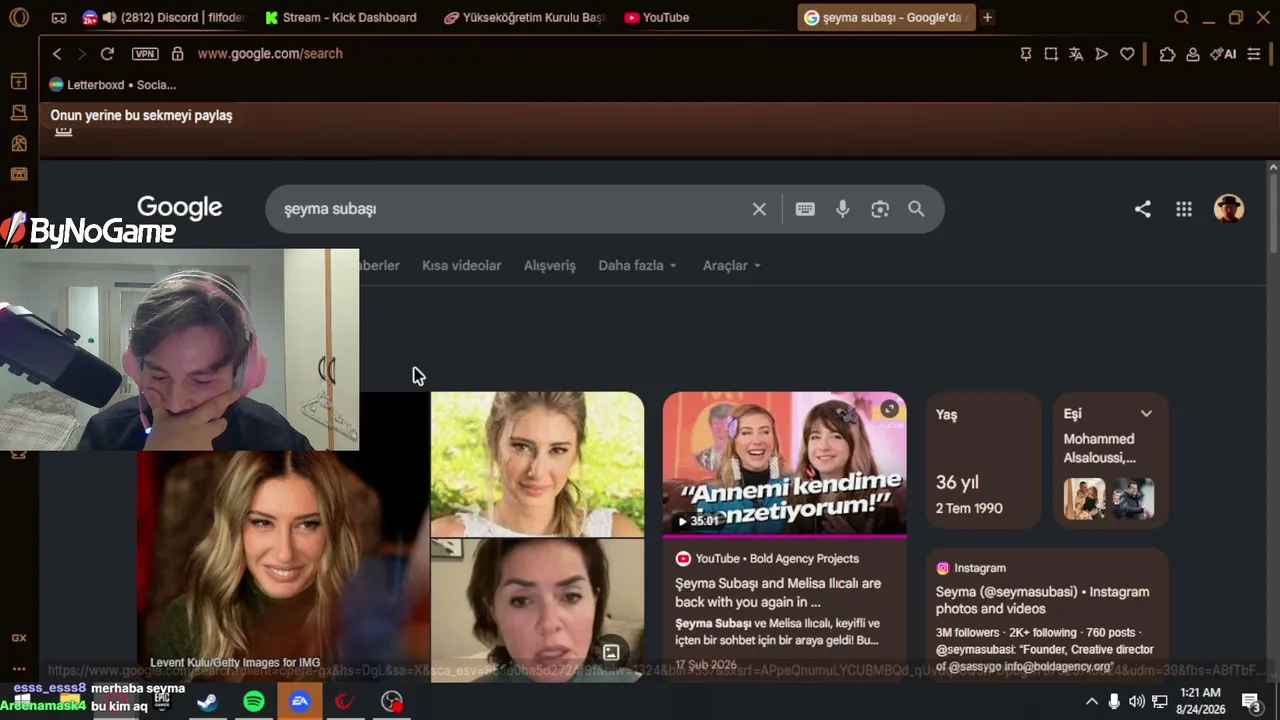Open the Opera GX main menu logo

click(x=18, y=17)
